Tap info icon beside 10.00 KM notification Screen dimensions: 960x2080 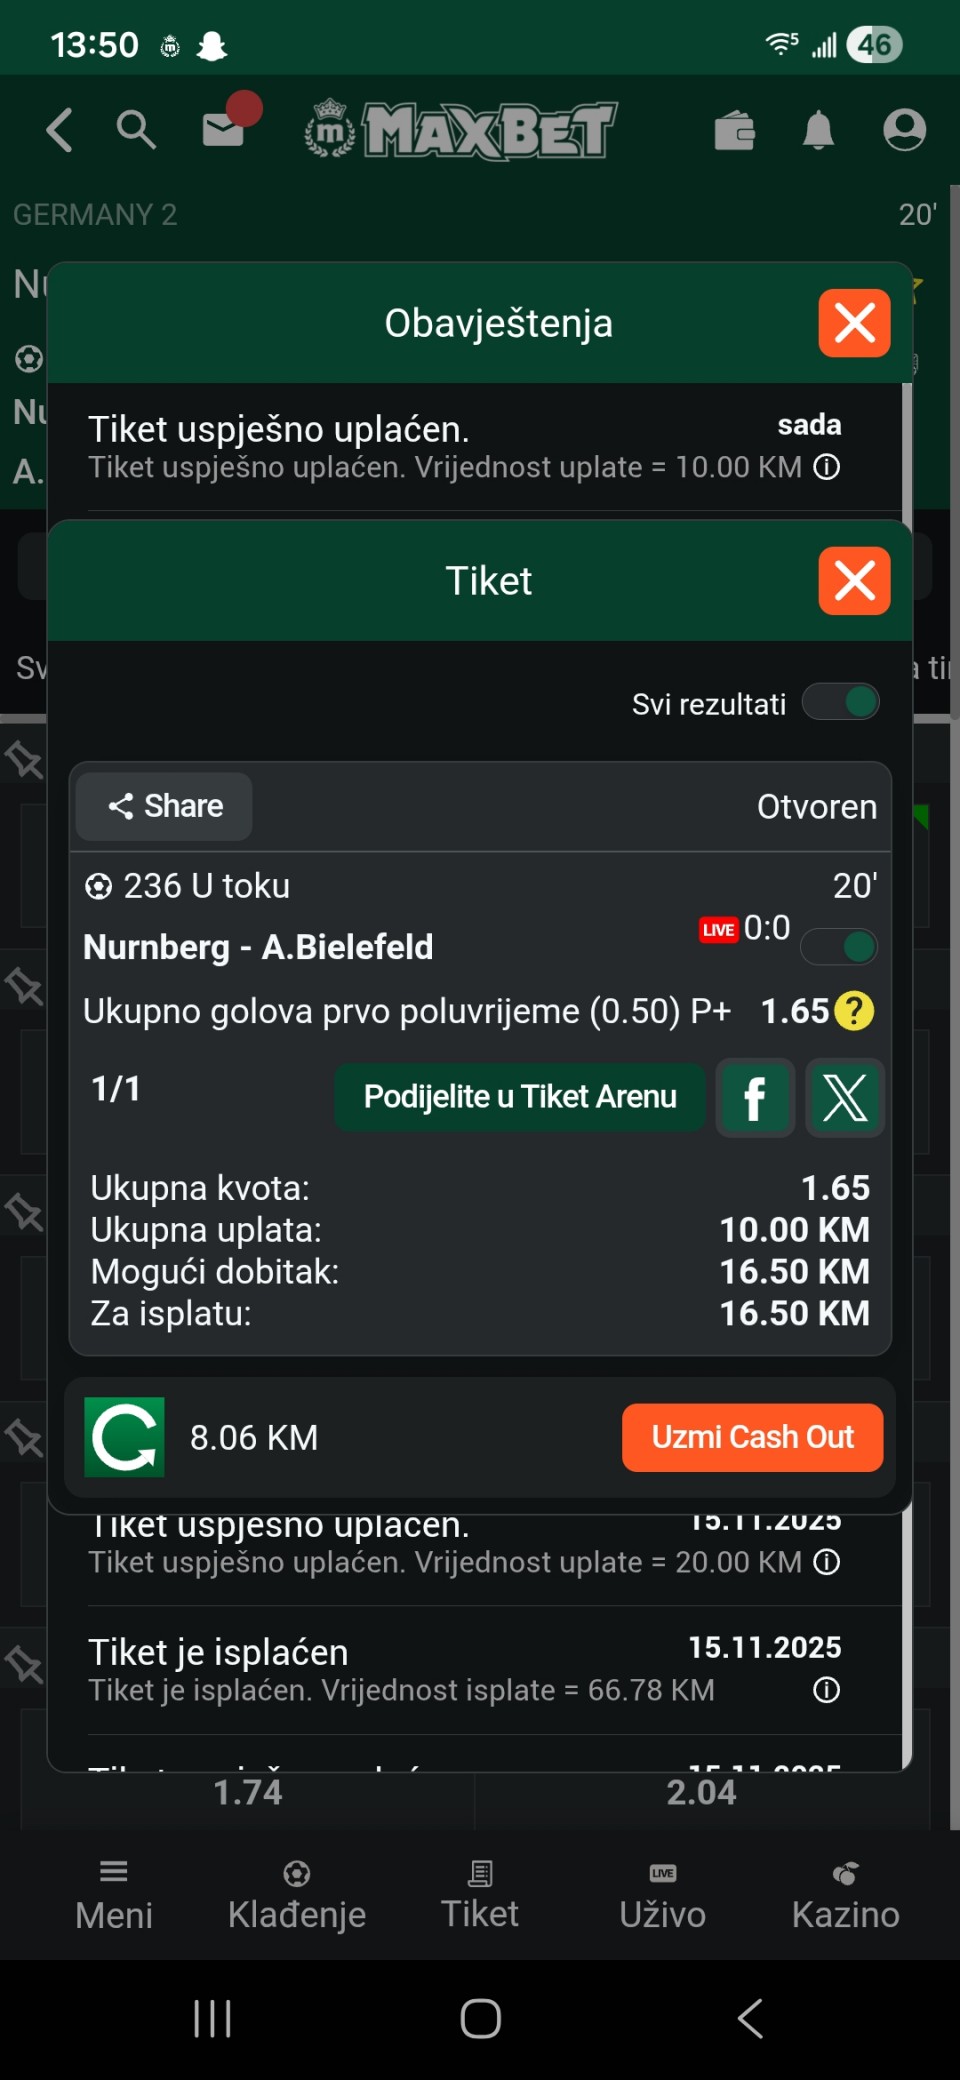(x=826, y=467)
